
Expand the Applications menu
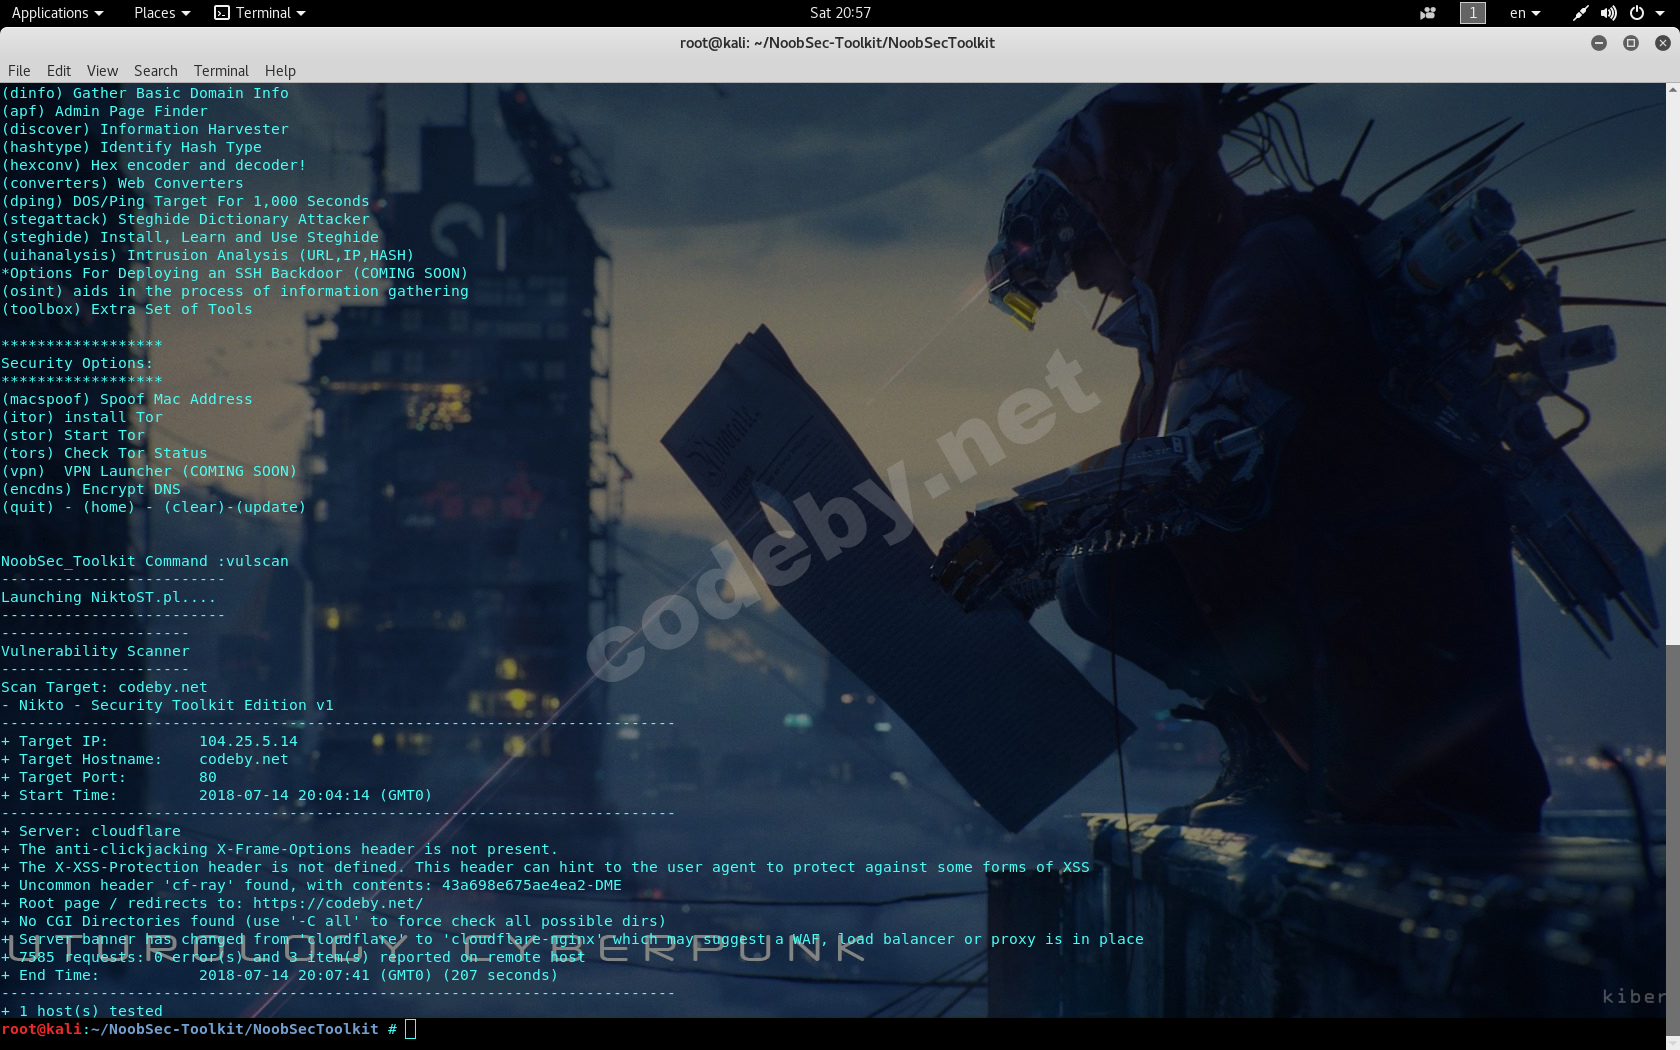[57, 13]
